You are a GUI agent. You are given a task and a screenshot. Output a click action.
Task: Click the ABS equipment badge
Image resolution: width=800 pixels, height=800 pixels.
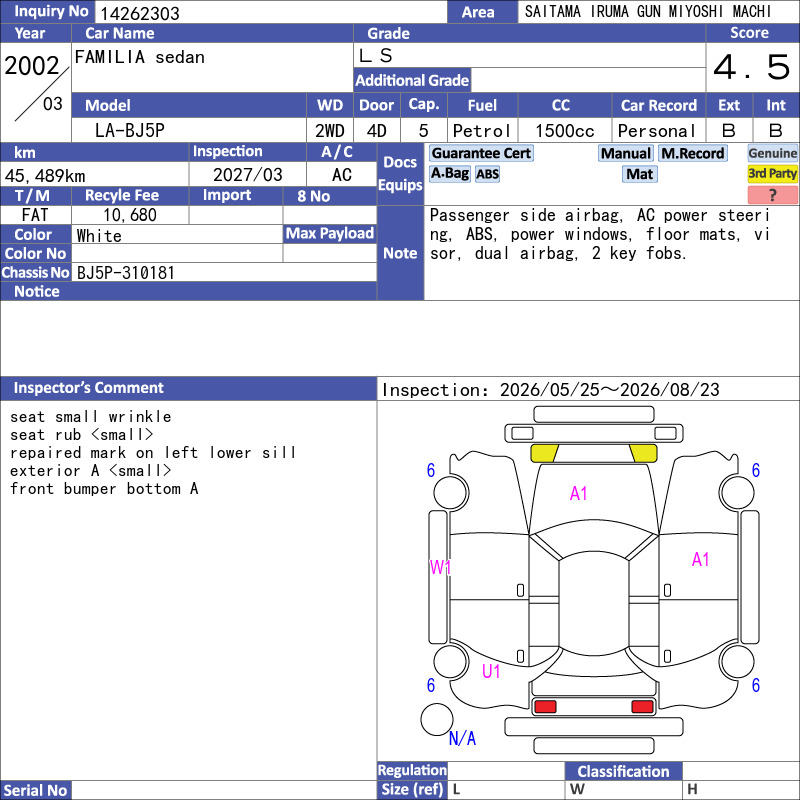pos(487,174)
